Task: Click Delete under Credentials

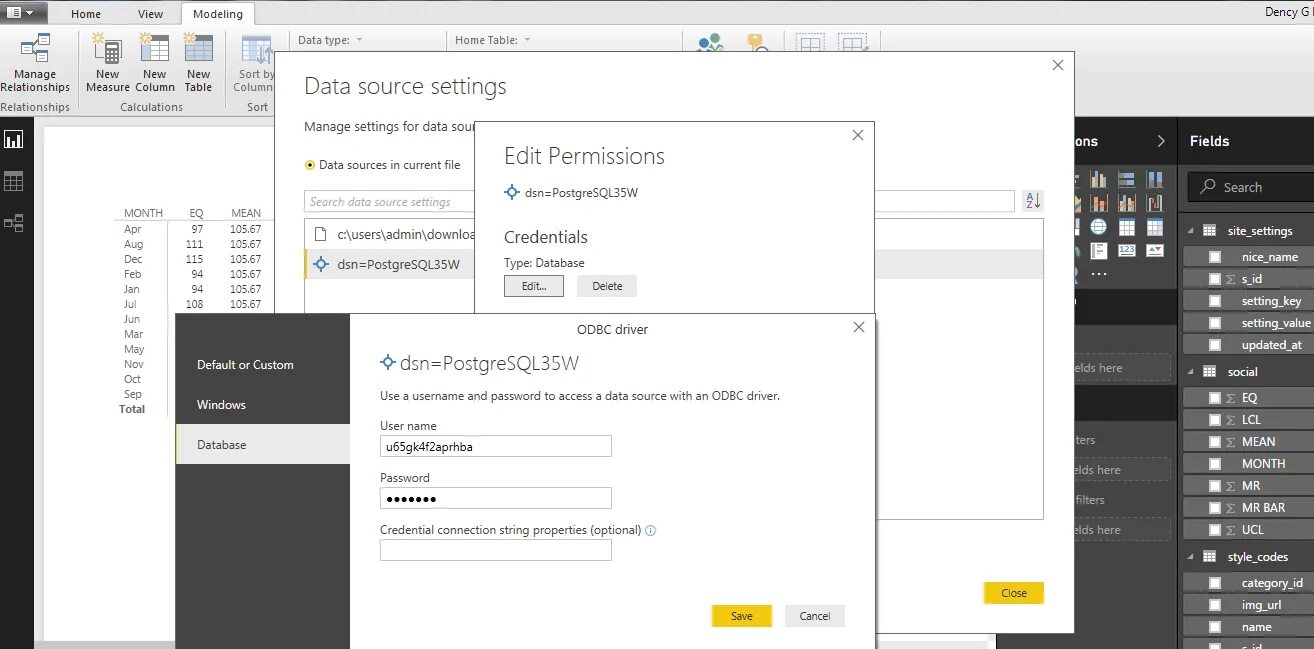Action: [x=606, y=286]
